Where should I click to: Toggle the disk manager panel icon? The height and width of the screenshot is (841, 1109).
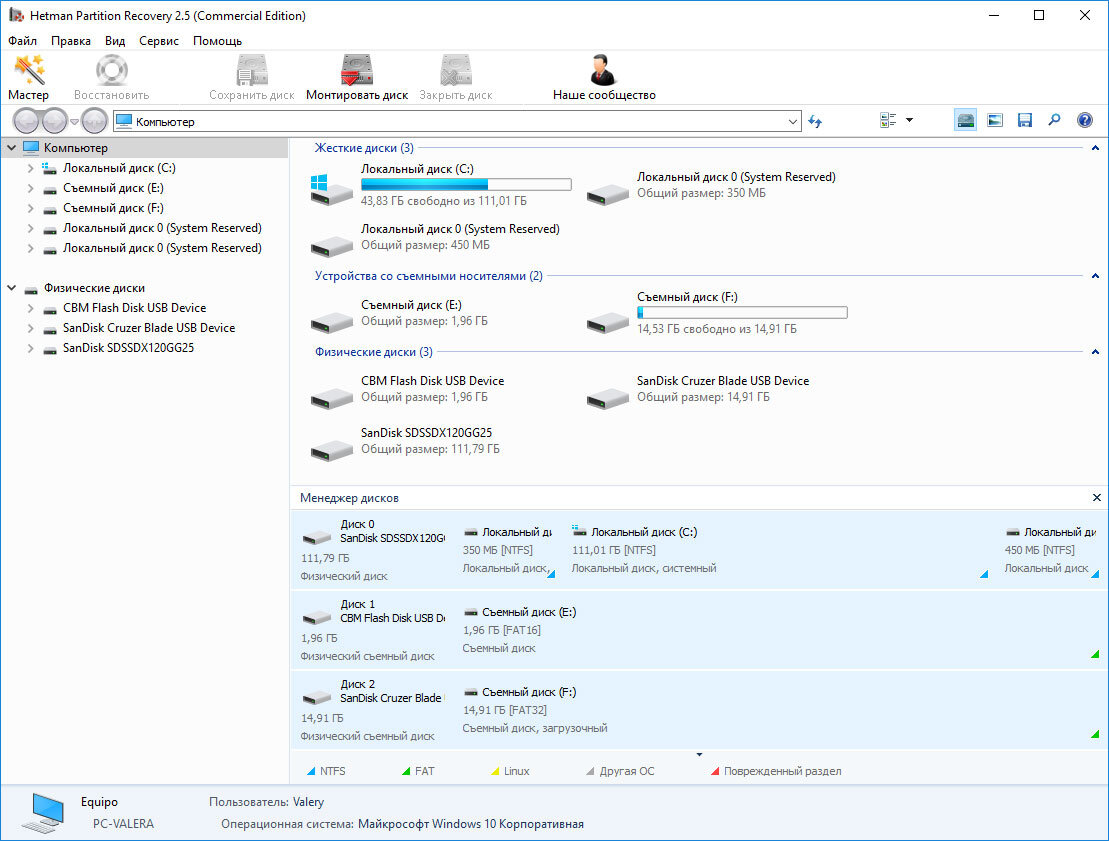[x=965, y=120]
